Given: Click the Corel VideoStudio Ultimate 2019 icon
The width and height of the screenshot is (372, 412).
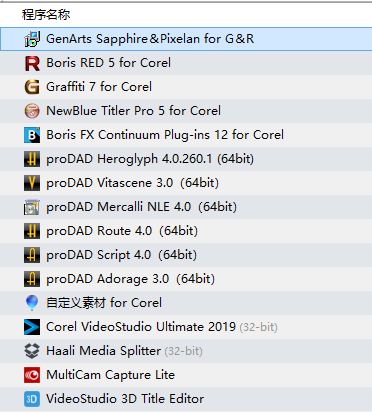Looking at the screenshot, I should (x=32, y=327).
